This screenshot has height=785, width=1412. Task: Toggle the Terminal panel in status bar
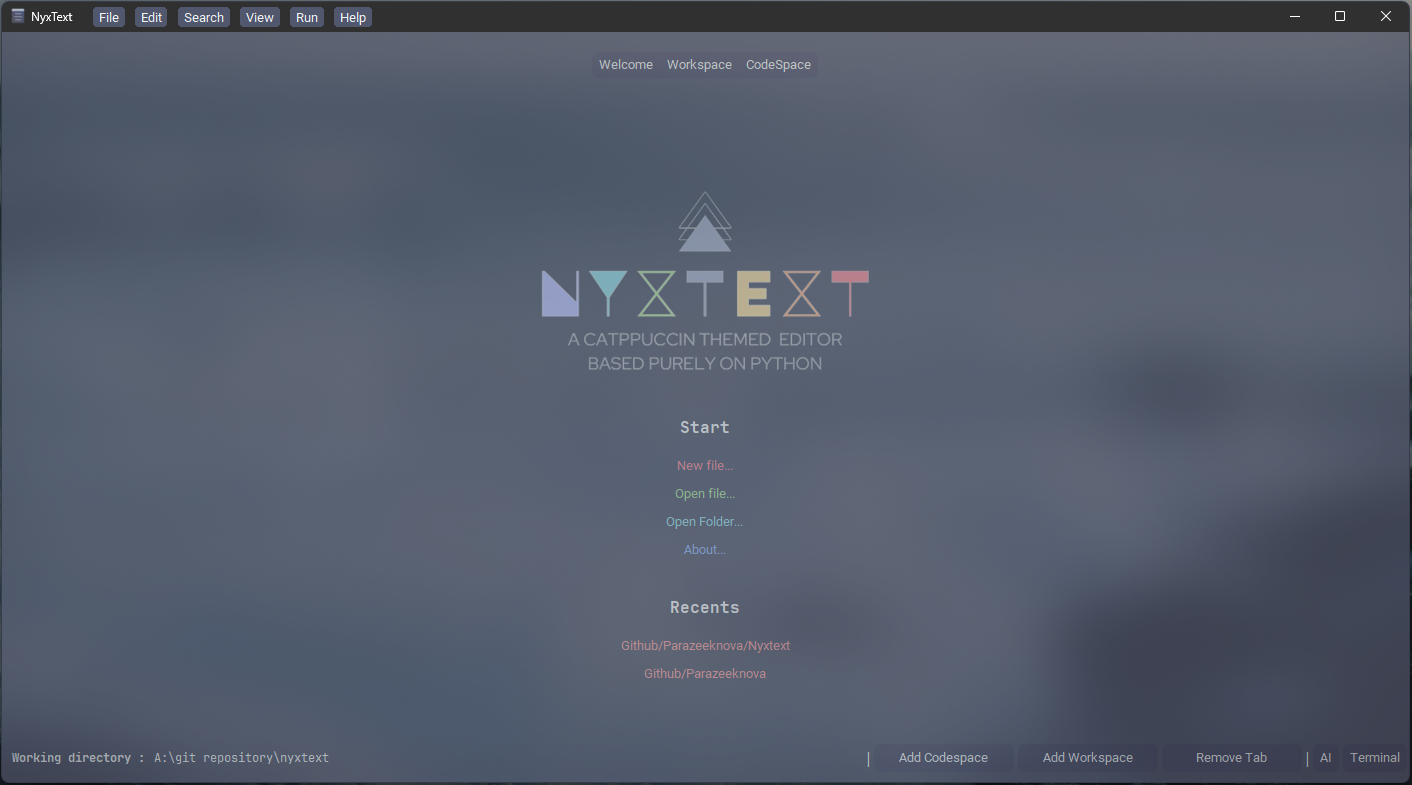tap(1375, 758)
